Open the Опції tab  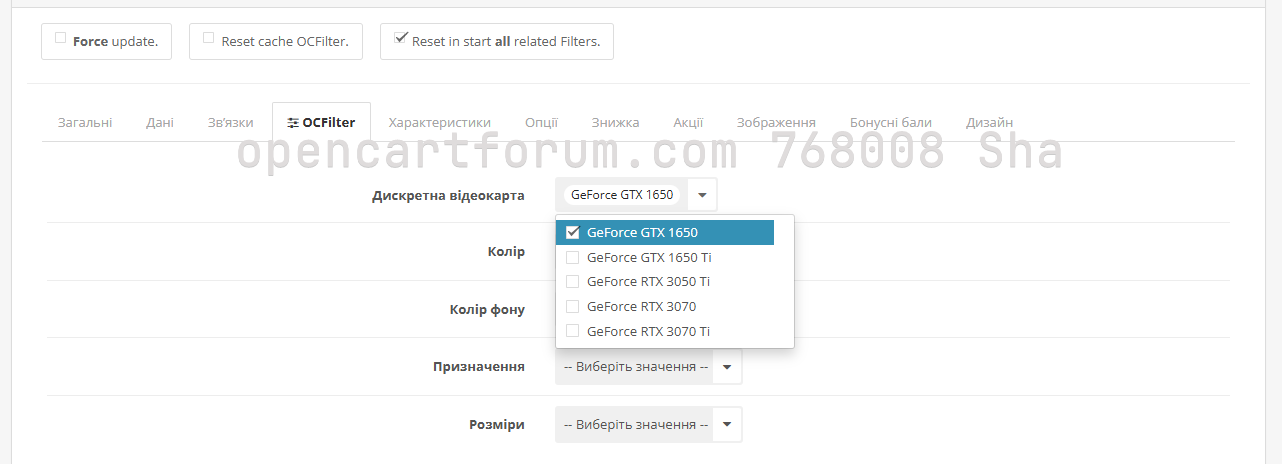coord(541,122)
